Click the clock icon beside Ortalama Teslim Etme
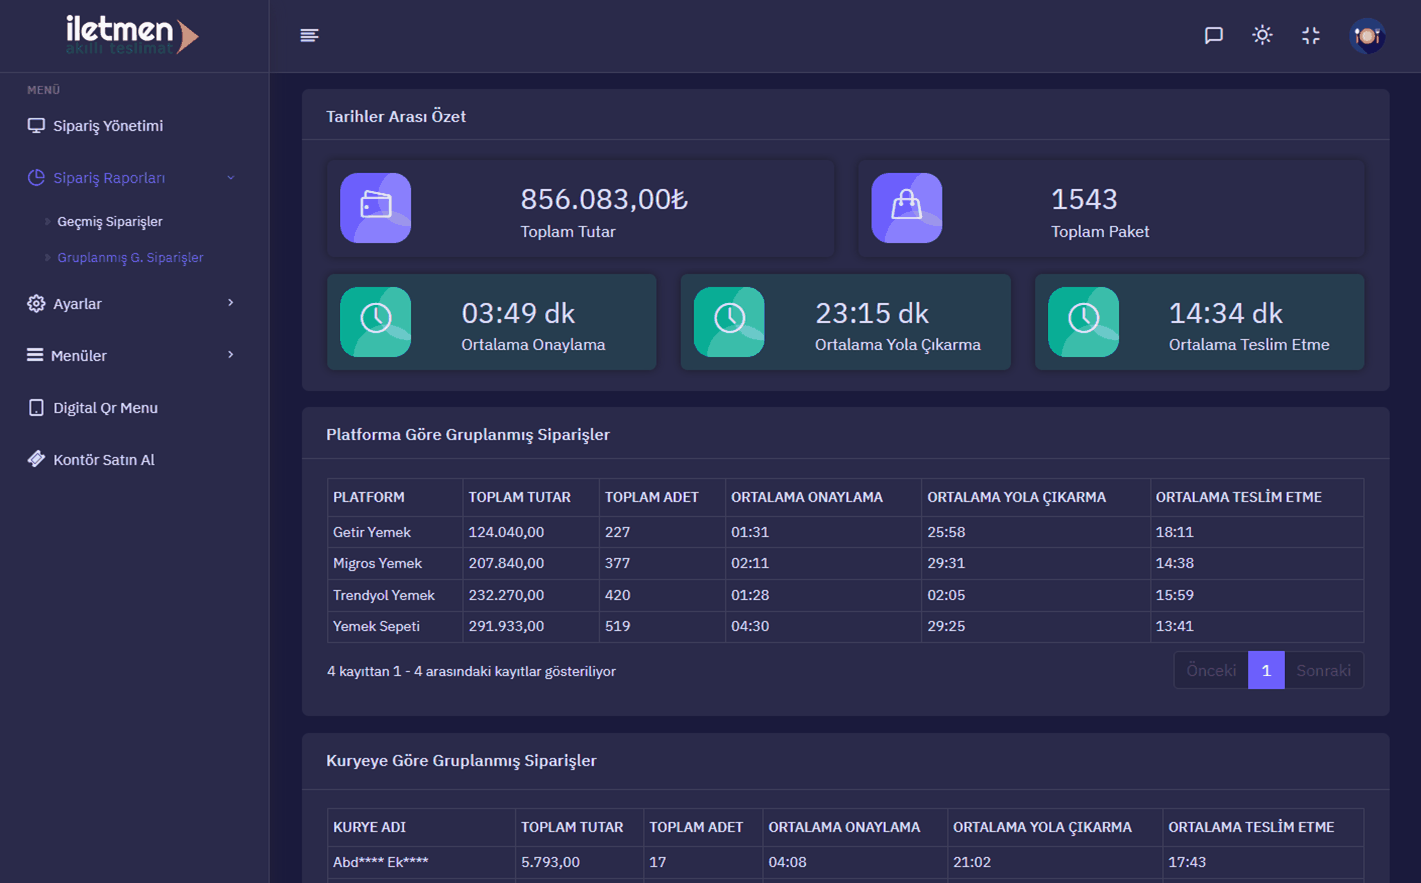1421x883 pixels. tap(1084, 322)
